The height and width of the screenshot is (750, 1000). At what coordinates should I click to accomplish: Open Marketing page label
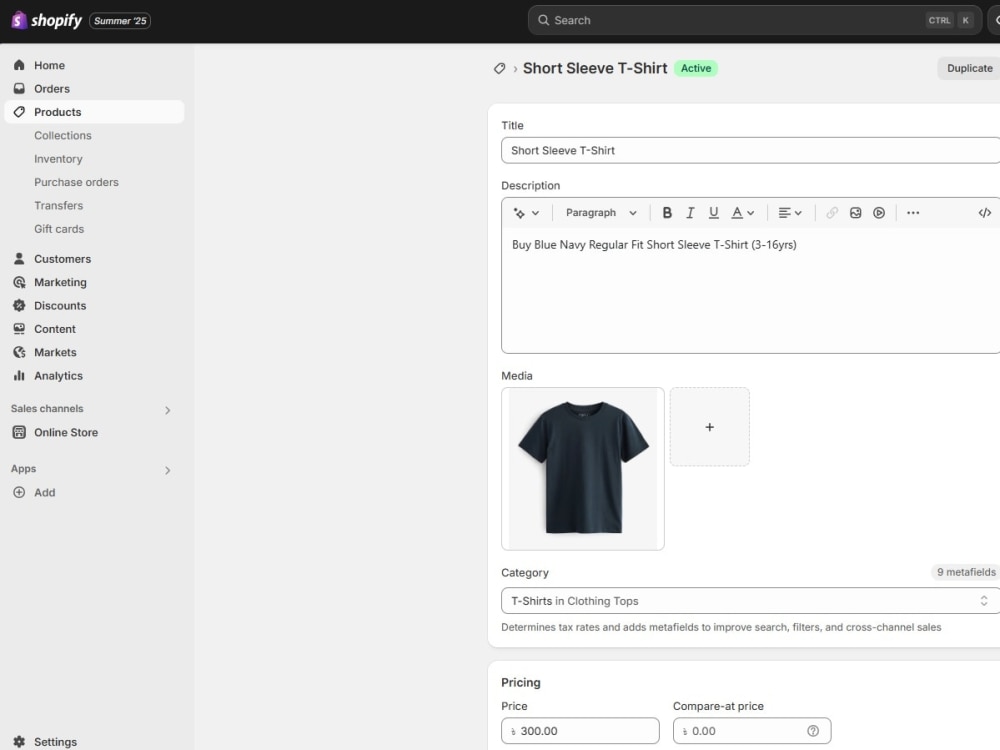(x=61, y=282)
